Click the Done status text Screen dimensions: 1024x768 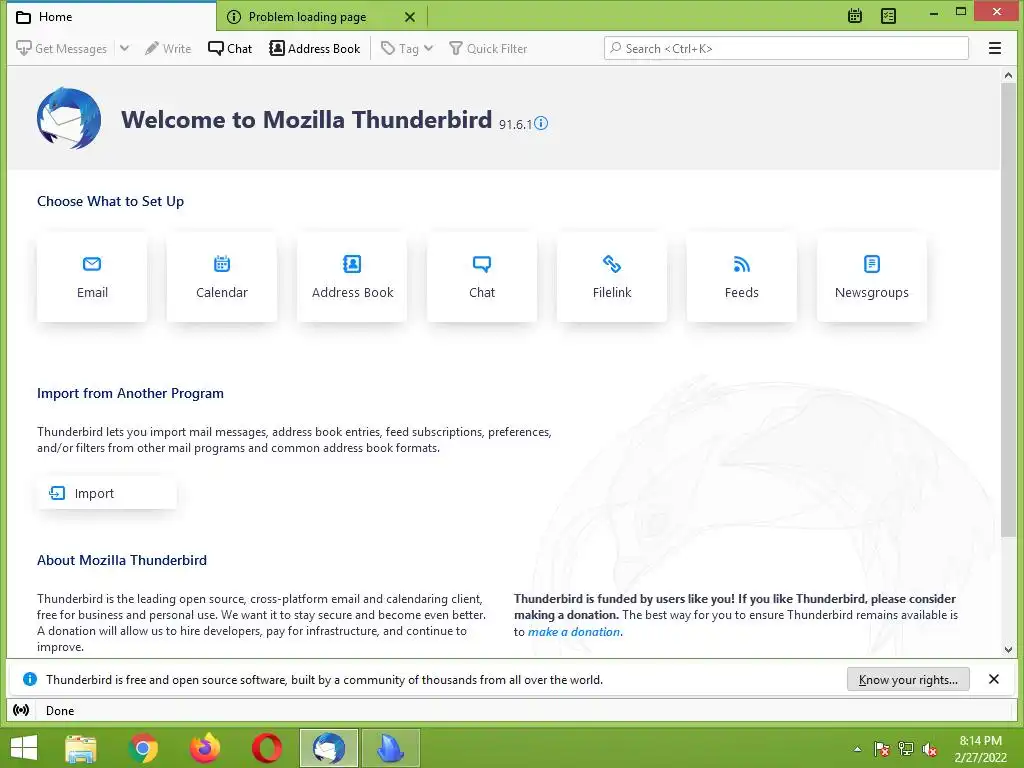(59, 711)
